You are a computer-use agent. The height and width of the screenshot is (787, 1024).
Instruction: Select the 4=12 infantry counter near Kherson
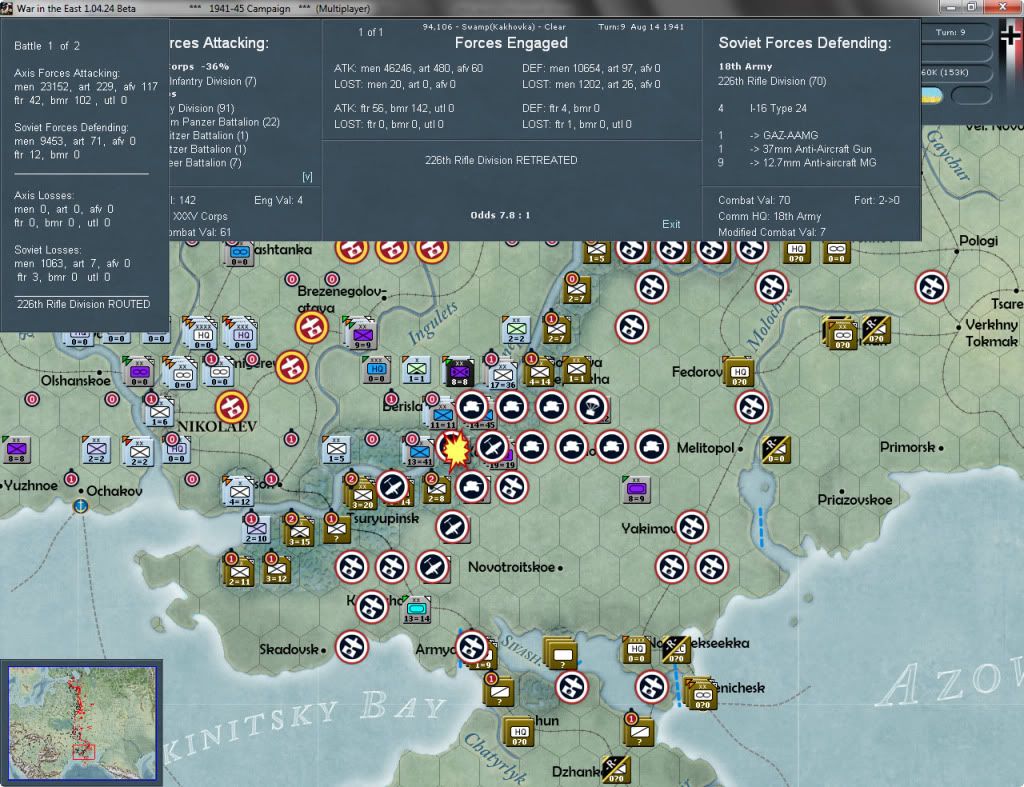[238, 491]
